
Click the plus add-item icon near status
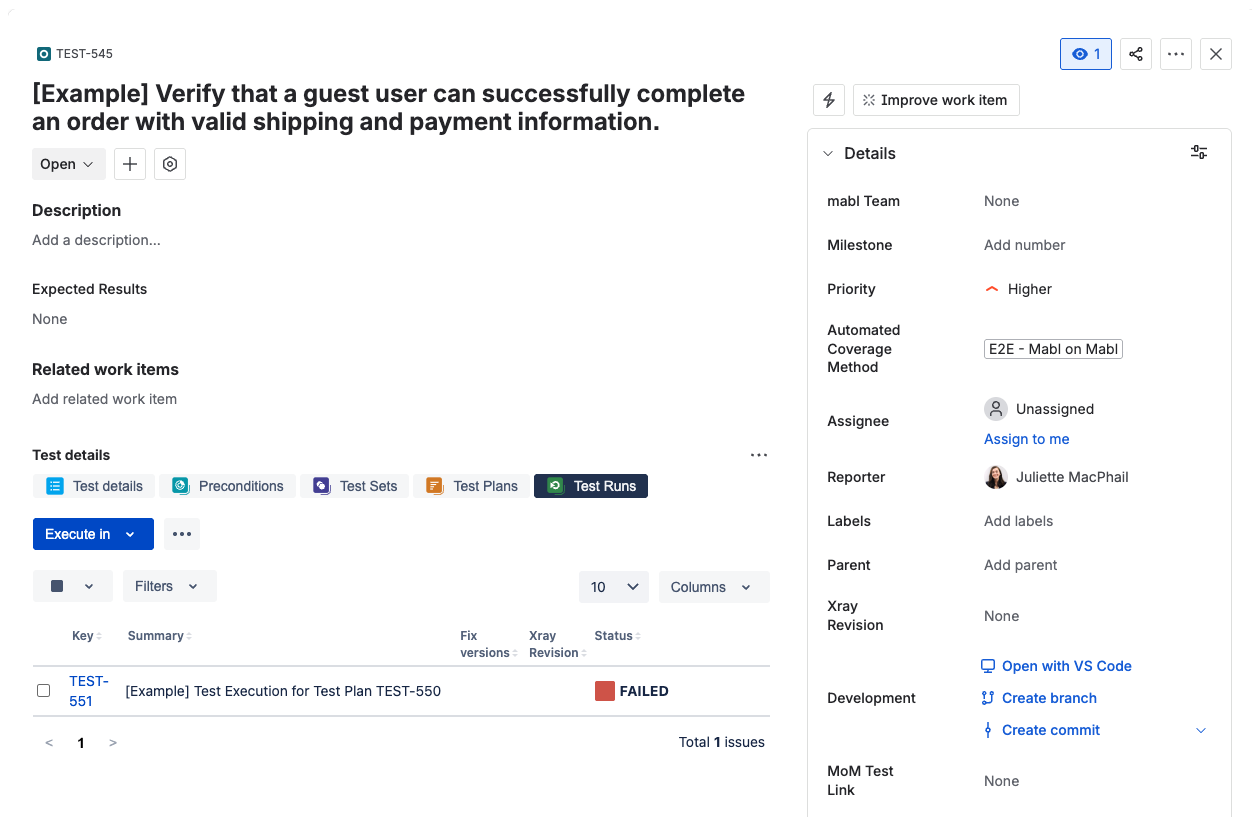pos(130,164)
